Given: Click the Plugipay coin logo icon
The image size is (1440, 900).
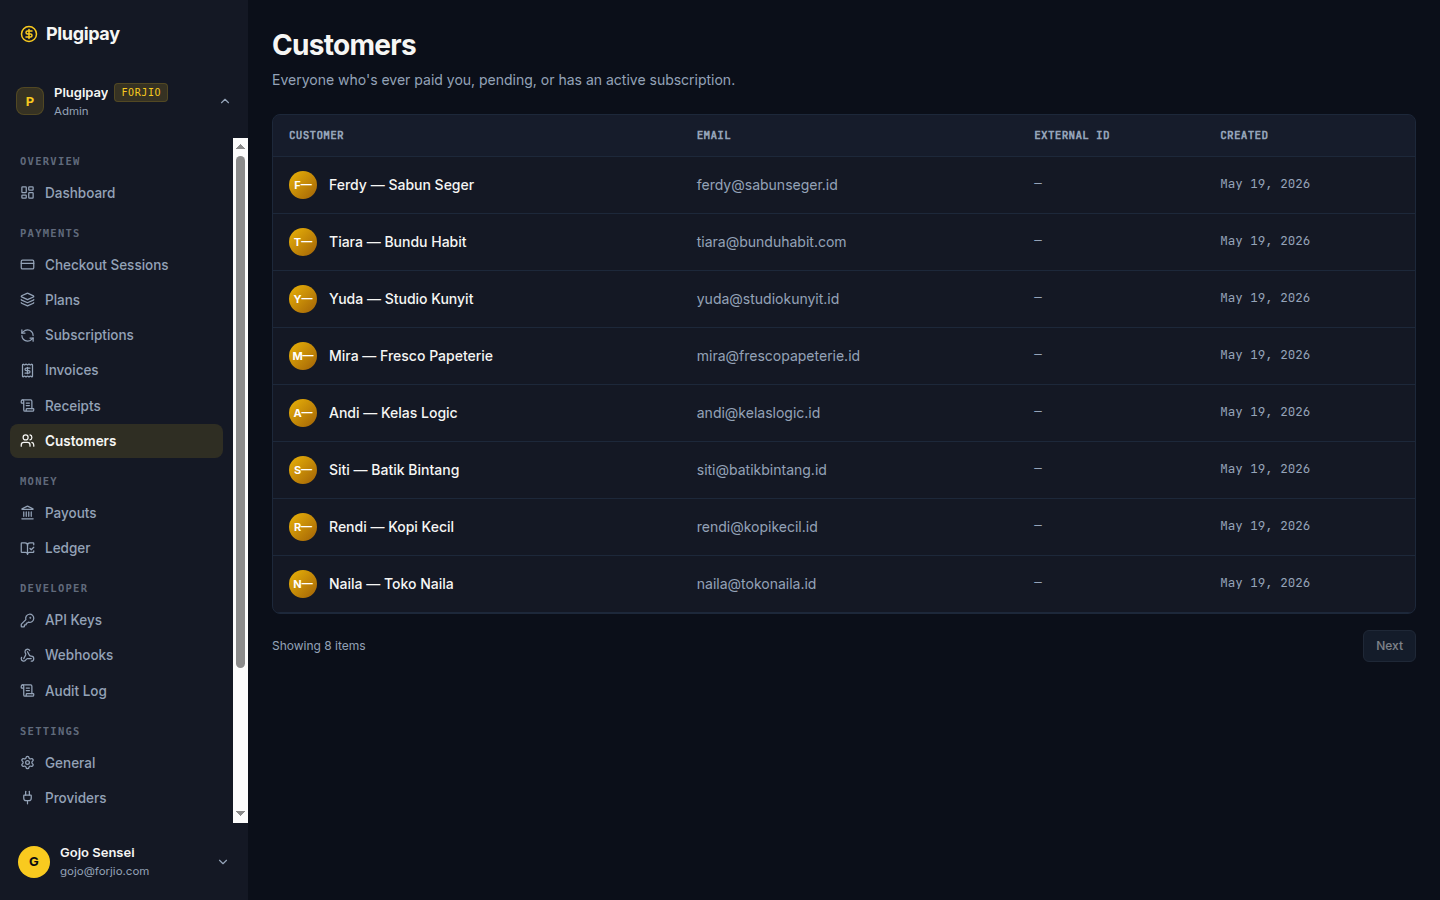Looking at the screenshot, I should click(29, 34).
